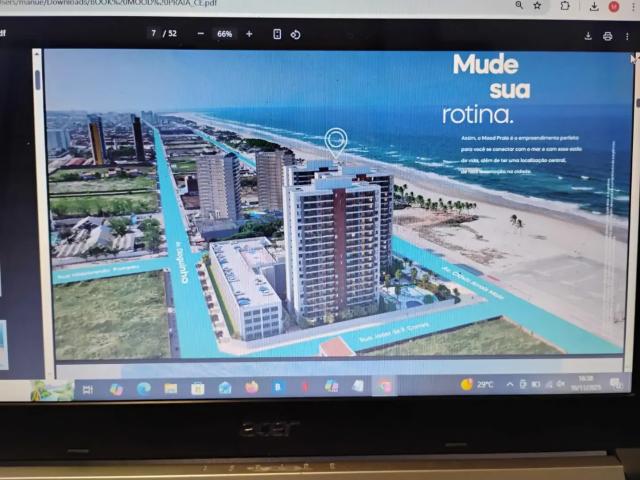The image size is (640, 480).
Task: Click the fit to page icon
Action: 277,34
